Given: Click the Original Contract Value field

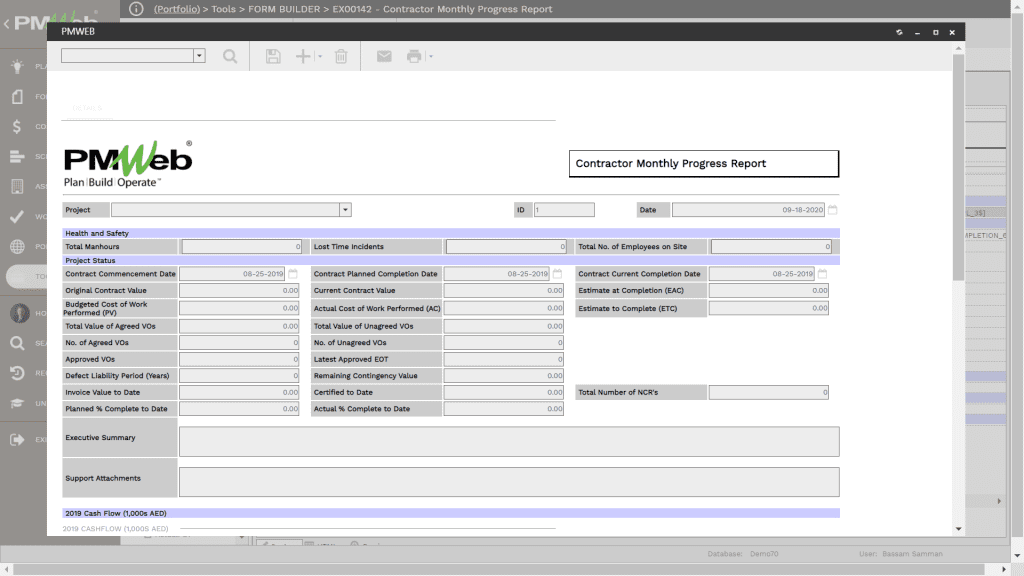Looking at the screenshot, I should point(239,291).
